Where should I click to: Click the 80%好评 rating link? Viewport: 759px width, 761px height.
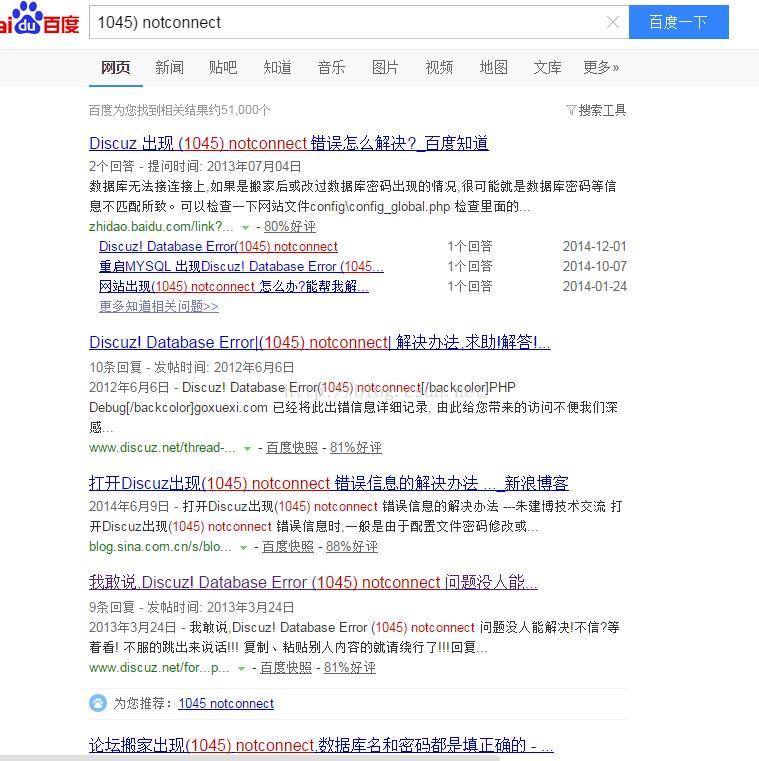pyautogui.click(x=290, y=227)
